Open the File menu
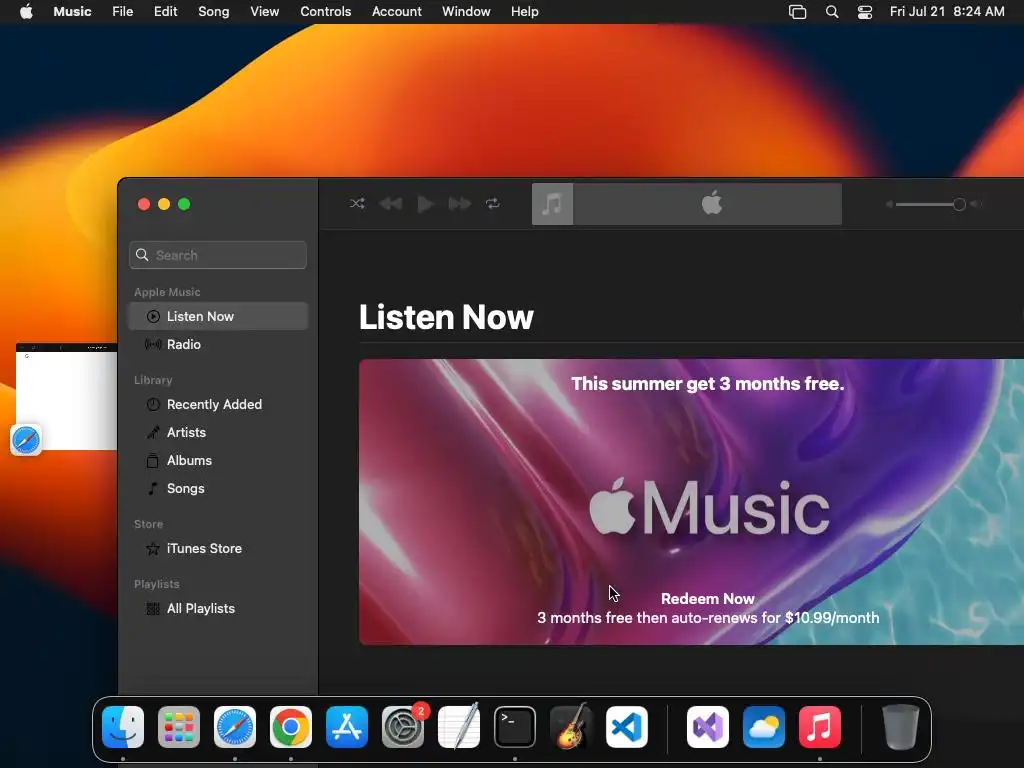1024x768 pixels. (122, 11)
